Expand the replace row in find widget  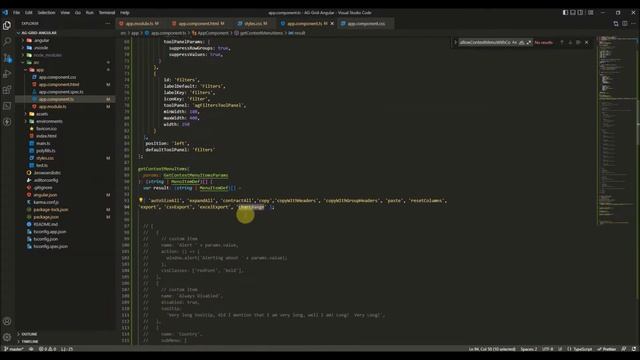pyautogui.click(x=456, y=42)
